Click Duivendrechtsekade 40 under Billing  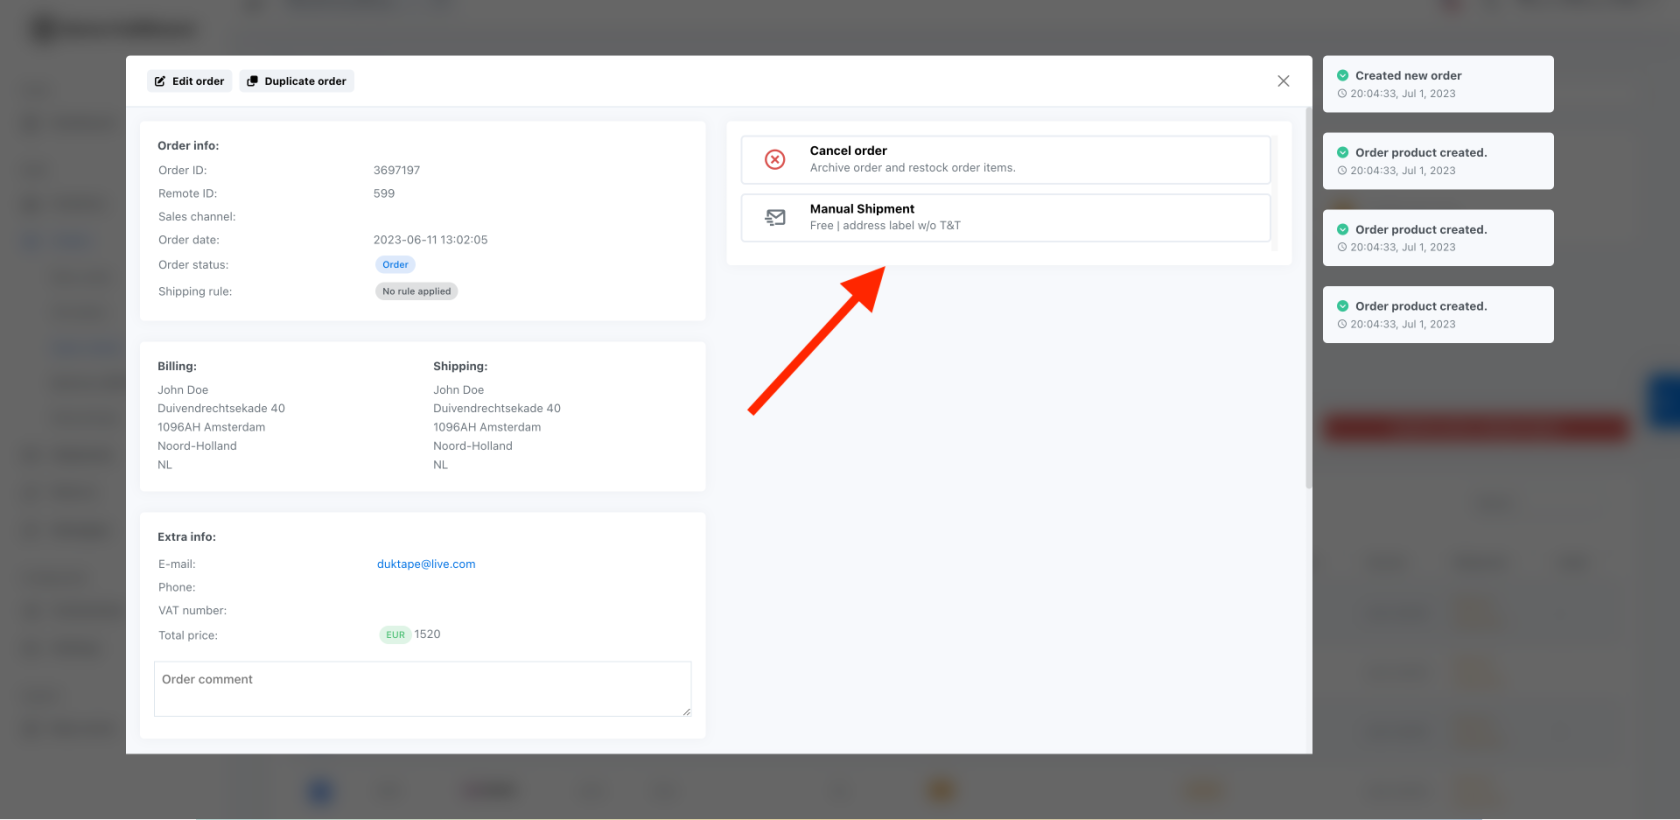(x=221, y=408)
